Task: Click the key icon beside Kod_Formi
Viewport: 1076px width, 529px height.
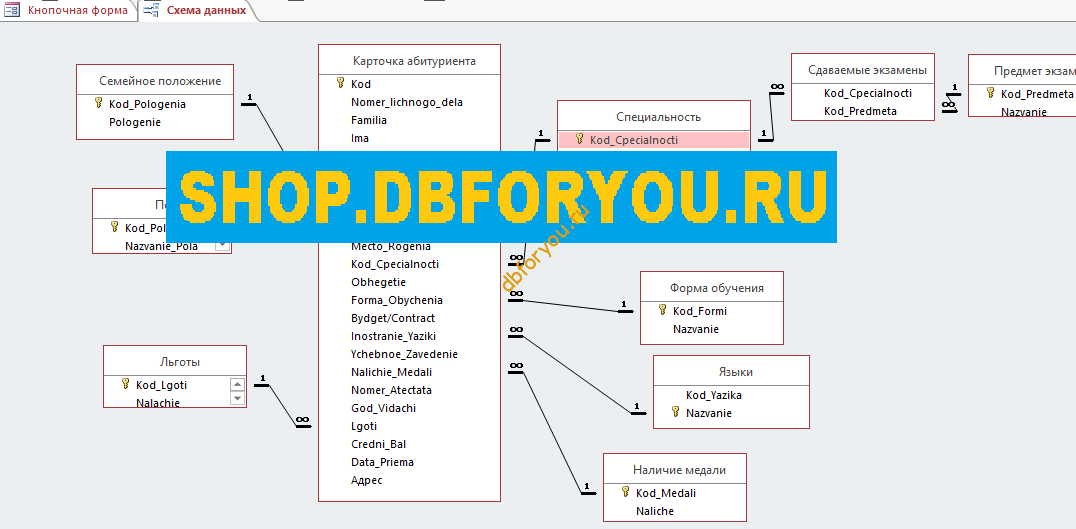Action: tap(662, 310)
